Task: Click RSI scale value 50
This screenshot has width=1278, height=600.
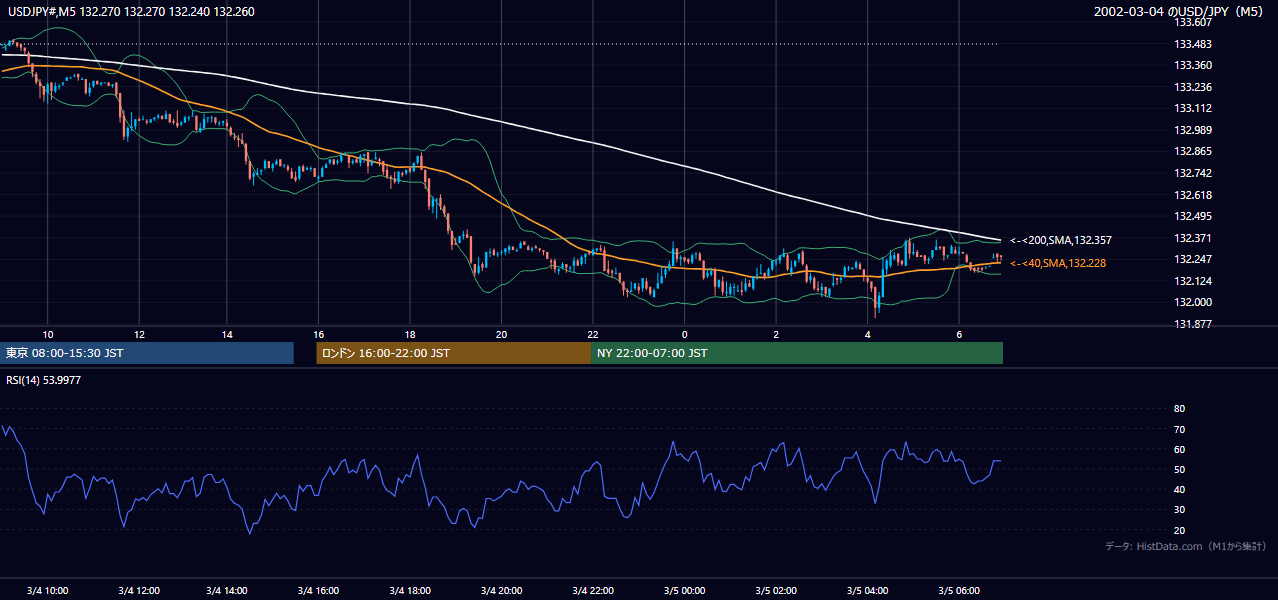Action: tap(1179, 469)
